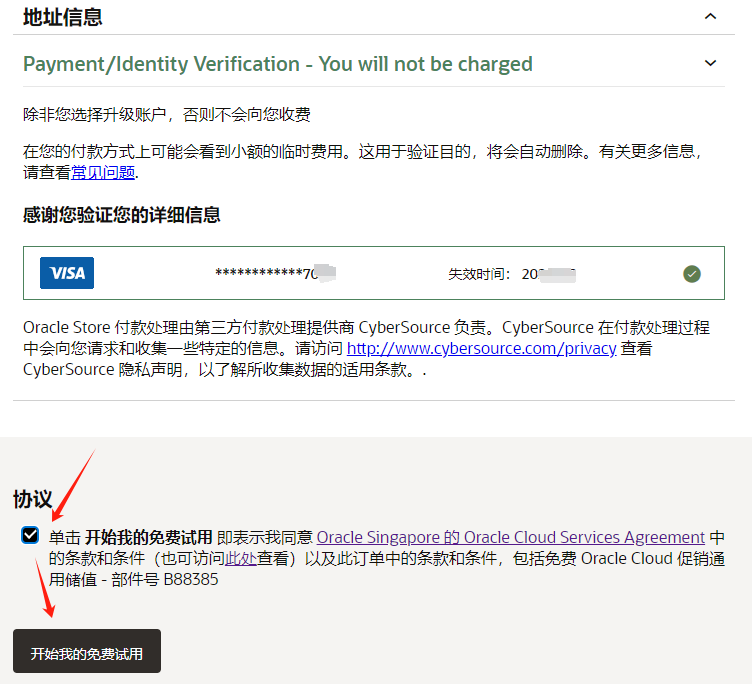This screenshot has width=752, height=684.
Task: Click the 地址信息 heading
Action: click(x=63, y=17)
